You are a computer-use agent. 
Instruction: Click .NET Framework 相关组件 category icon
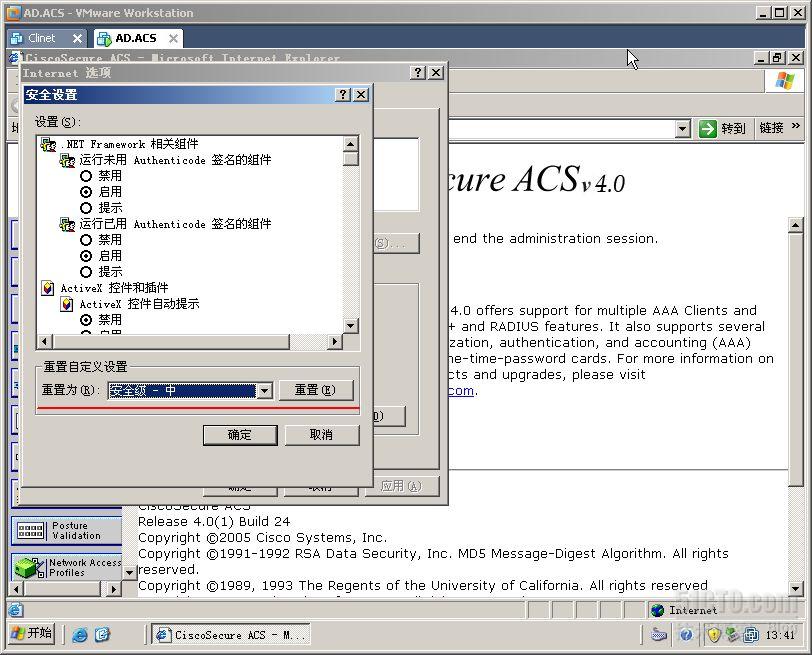[x=48, y=144]
